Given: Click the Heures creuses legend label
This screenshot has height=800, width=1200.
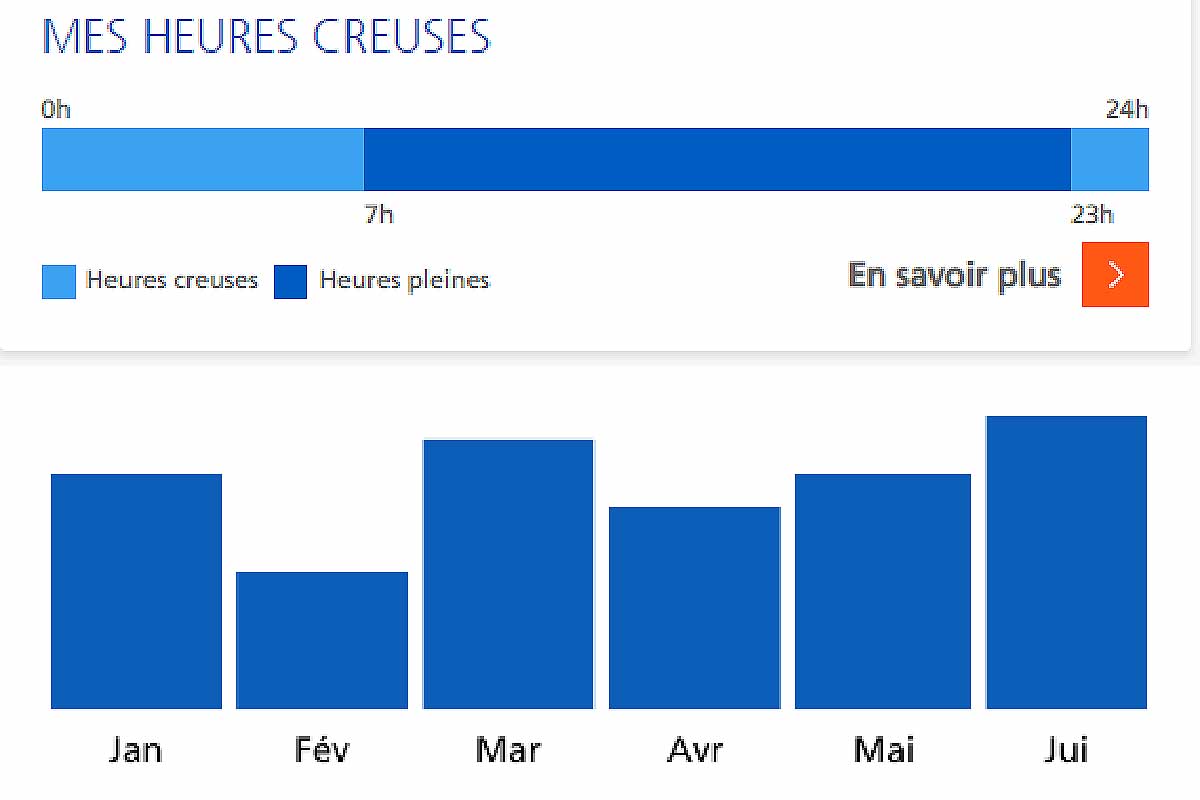Looking at the screenshot, I should pos(172,280).
